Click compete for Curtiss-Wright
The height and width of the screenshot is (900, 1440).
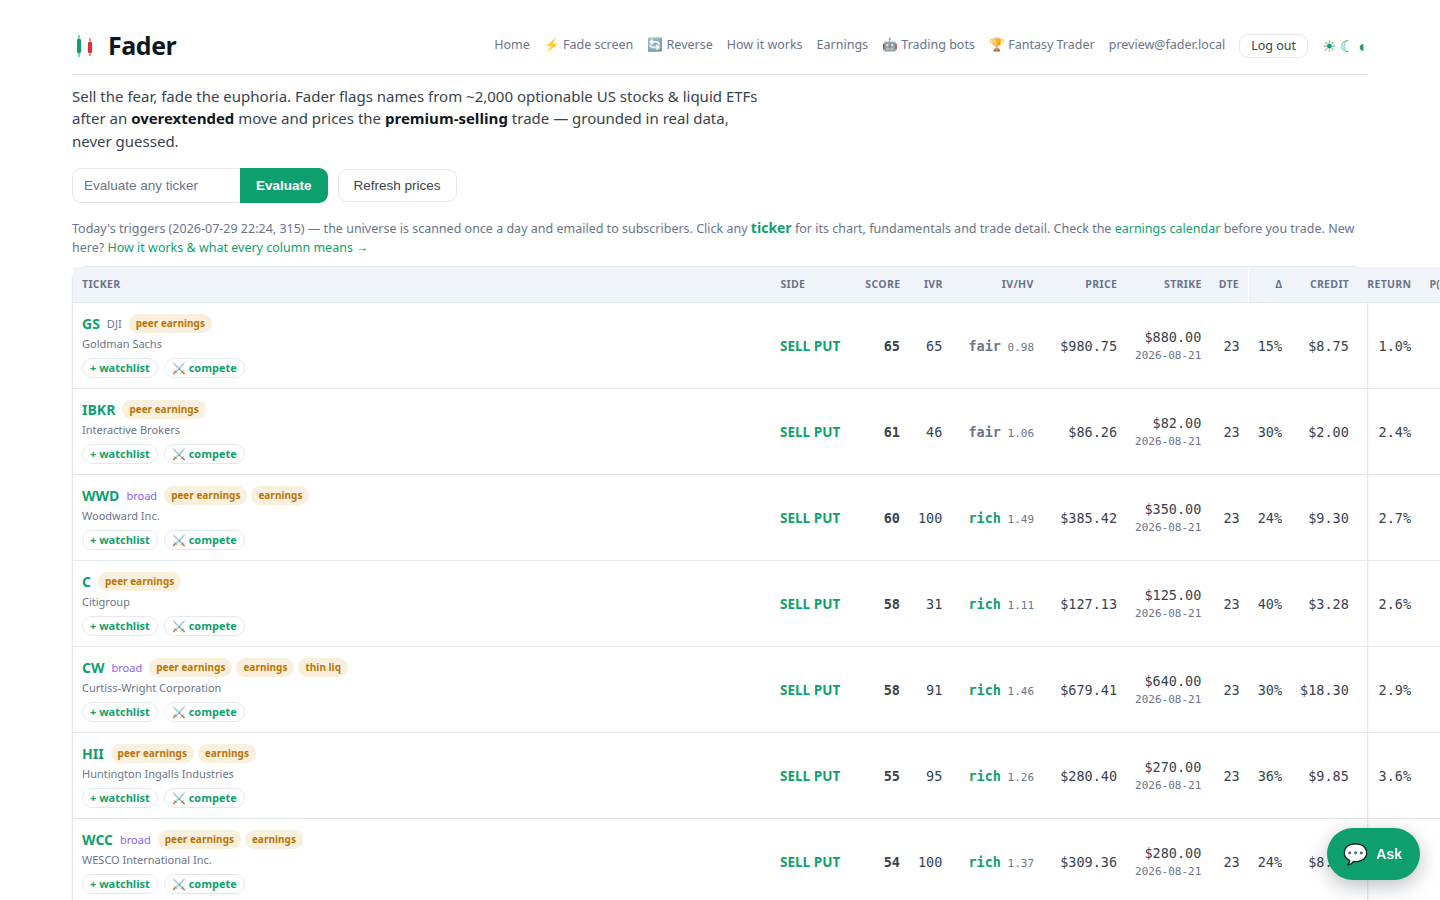205,713
